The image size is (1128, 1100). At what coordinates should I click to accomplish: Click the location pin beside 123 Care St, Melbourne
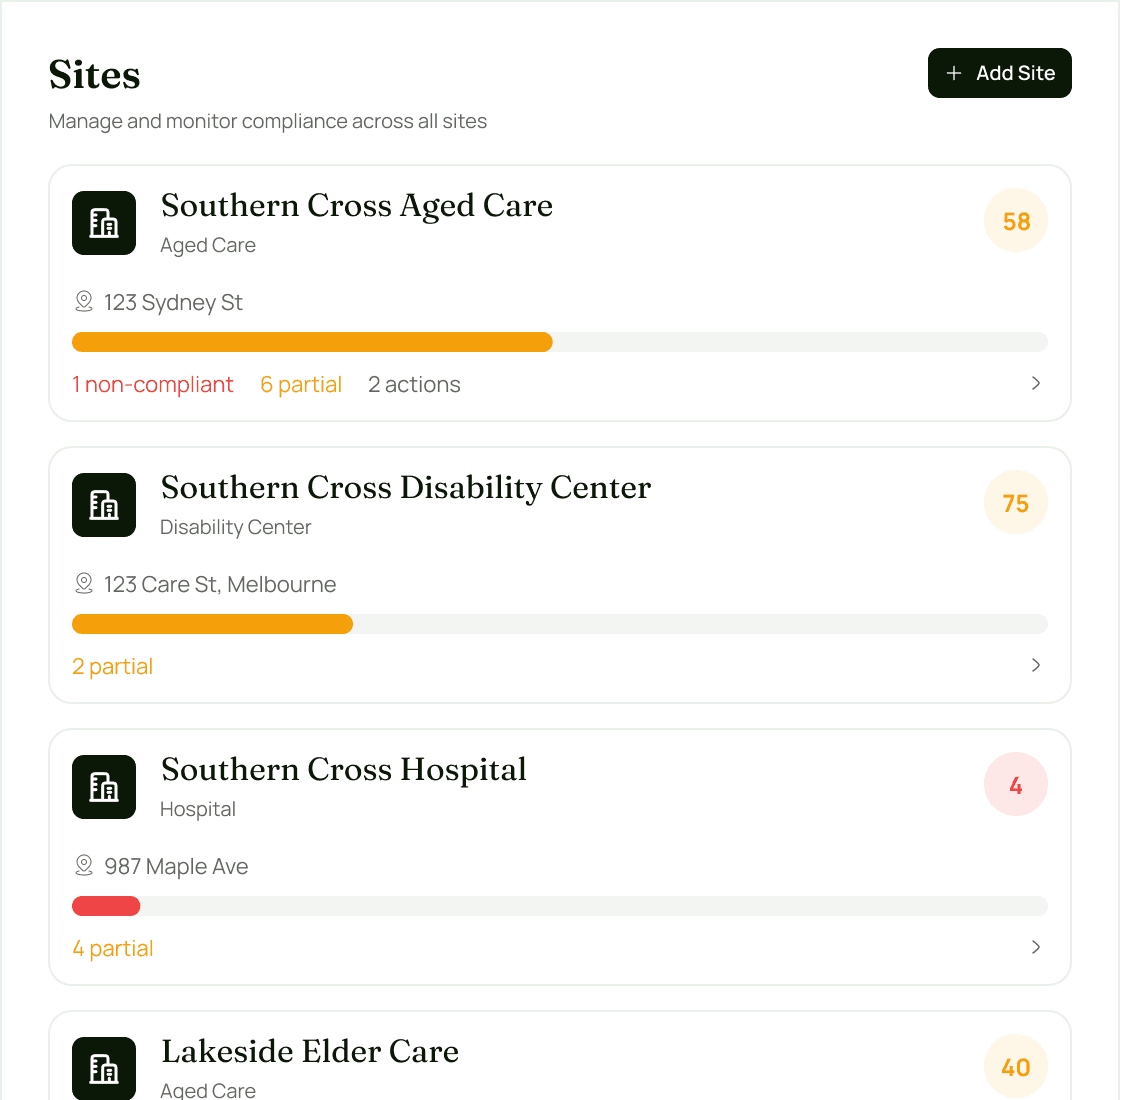click(83, 583)
